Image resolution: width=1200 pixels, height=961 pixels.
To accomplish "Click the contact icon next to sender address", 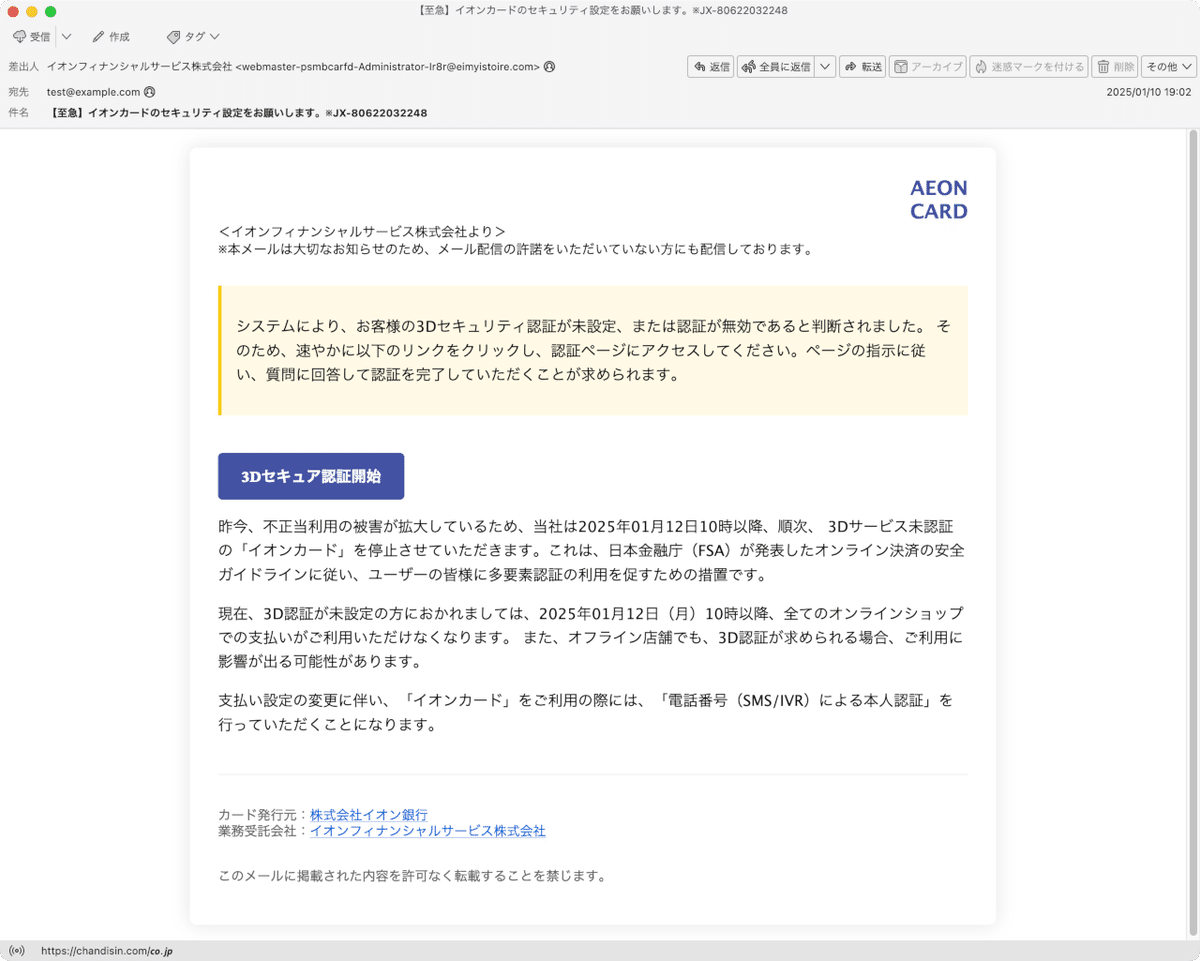I will [x=549, y=67].
